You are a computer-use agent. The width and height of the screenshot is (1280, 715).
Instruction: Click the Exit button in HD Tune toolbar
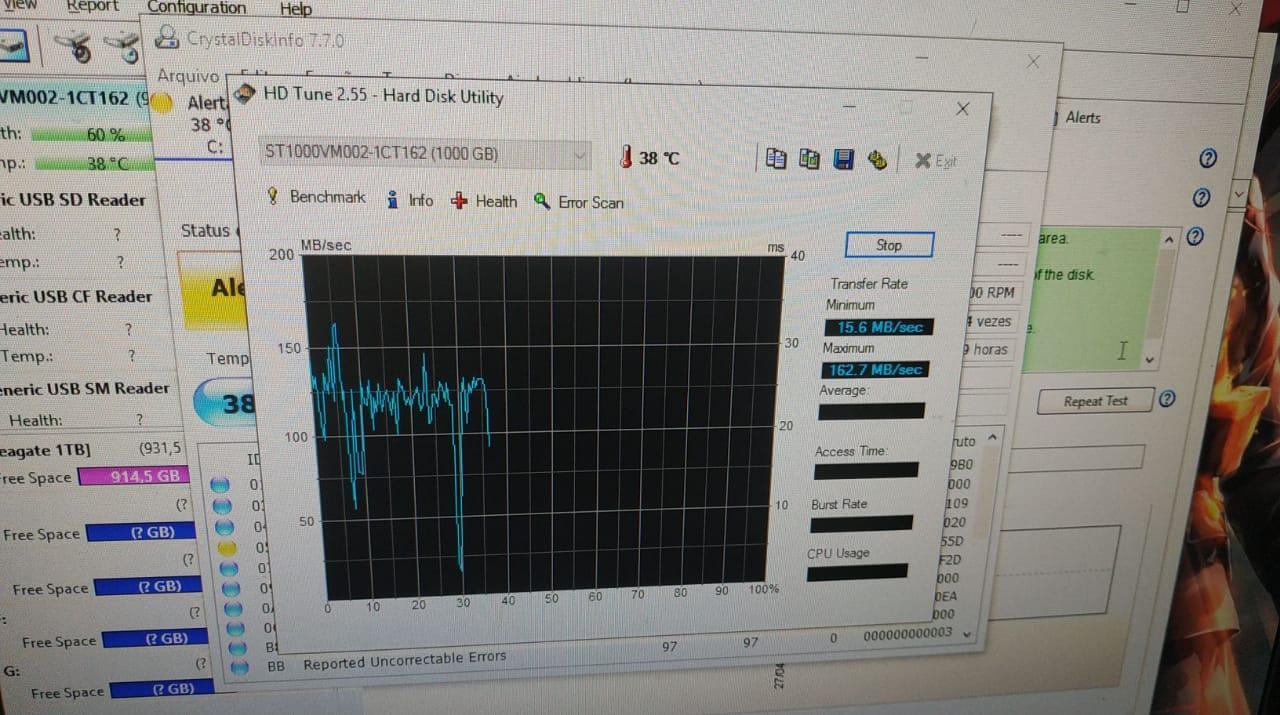936,161
